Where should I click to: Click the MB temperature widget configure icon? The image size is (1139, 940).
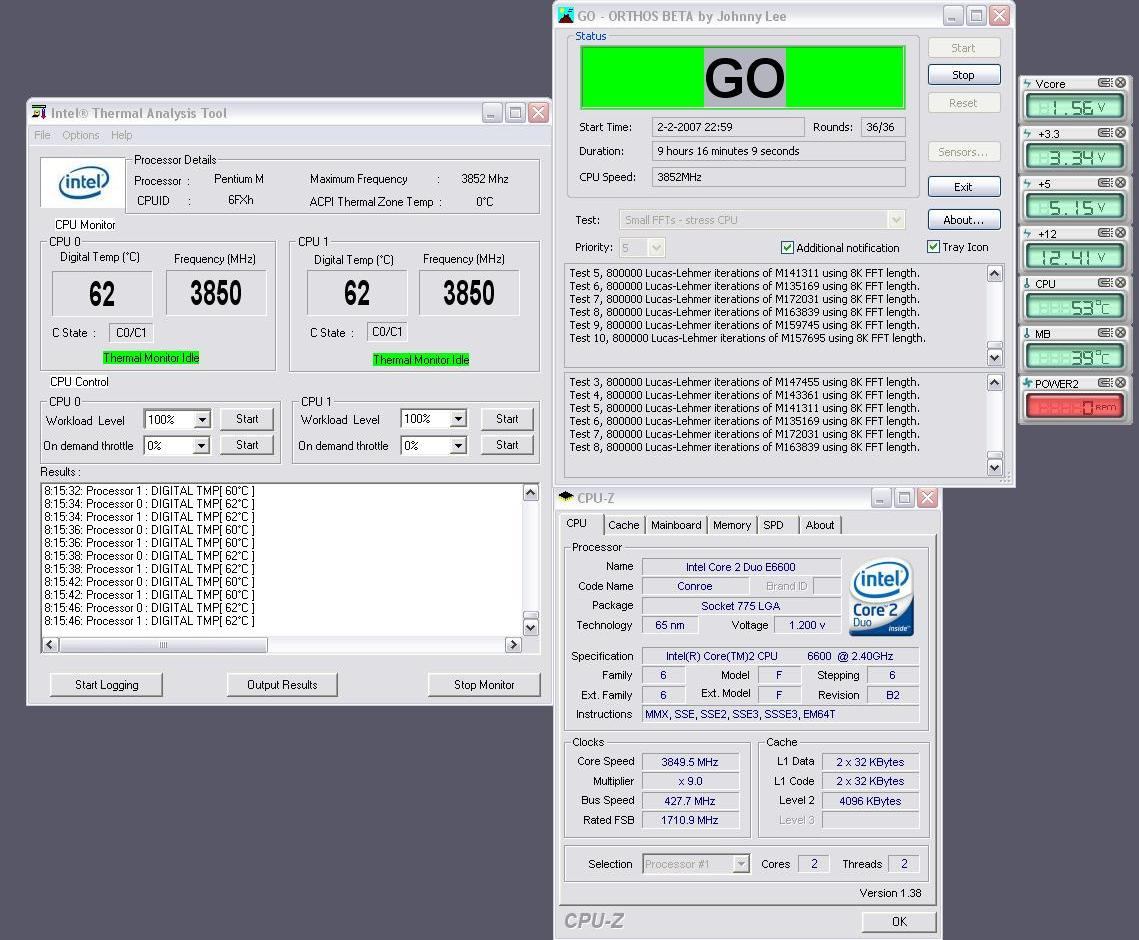[x=1105, y=333]
